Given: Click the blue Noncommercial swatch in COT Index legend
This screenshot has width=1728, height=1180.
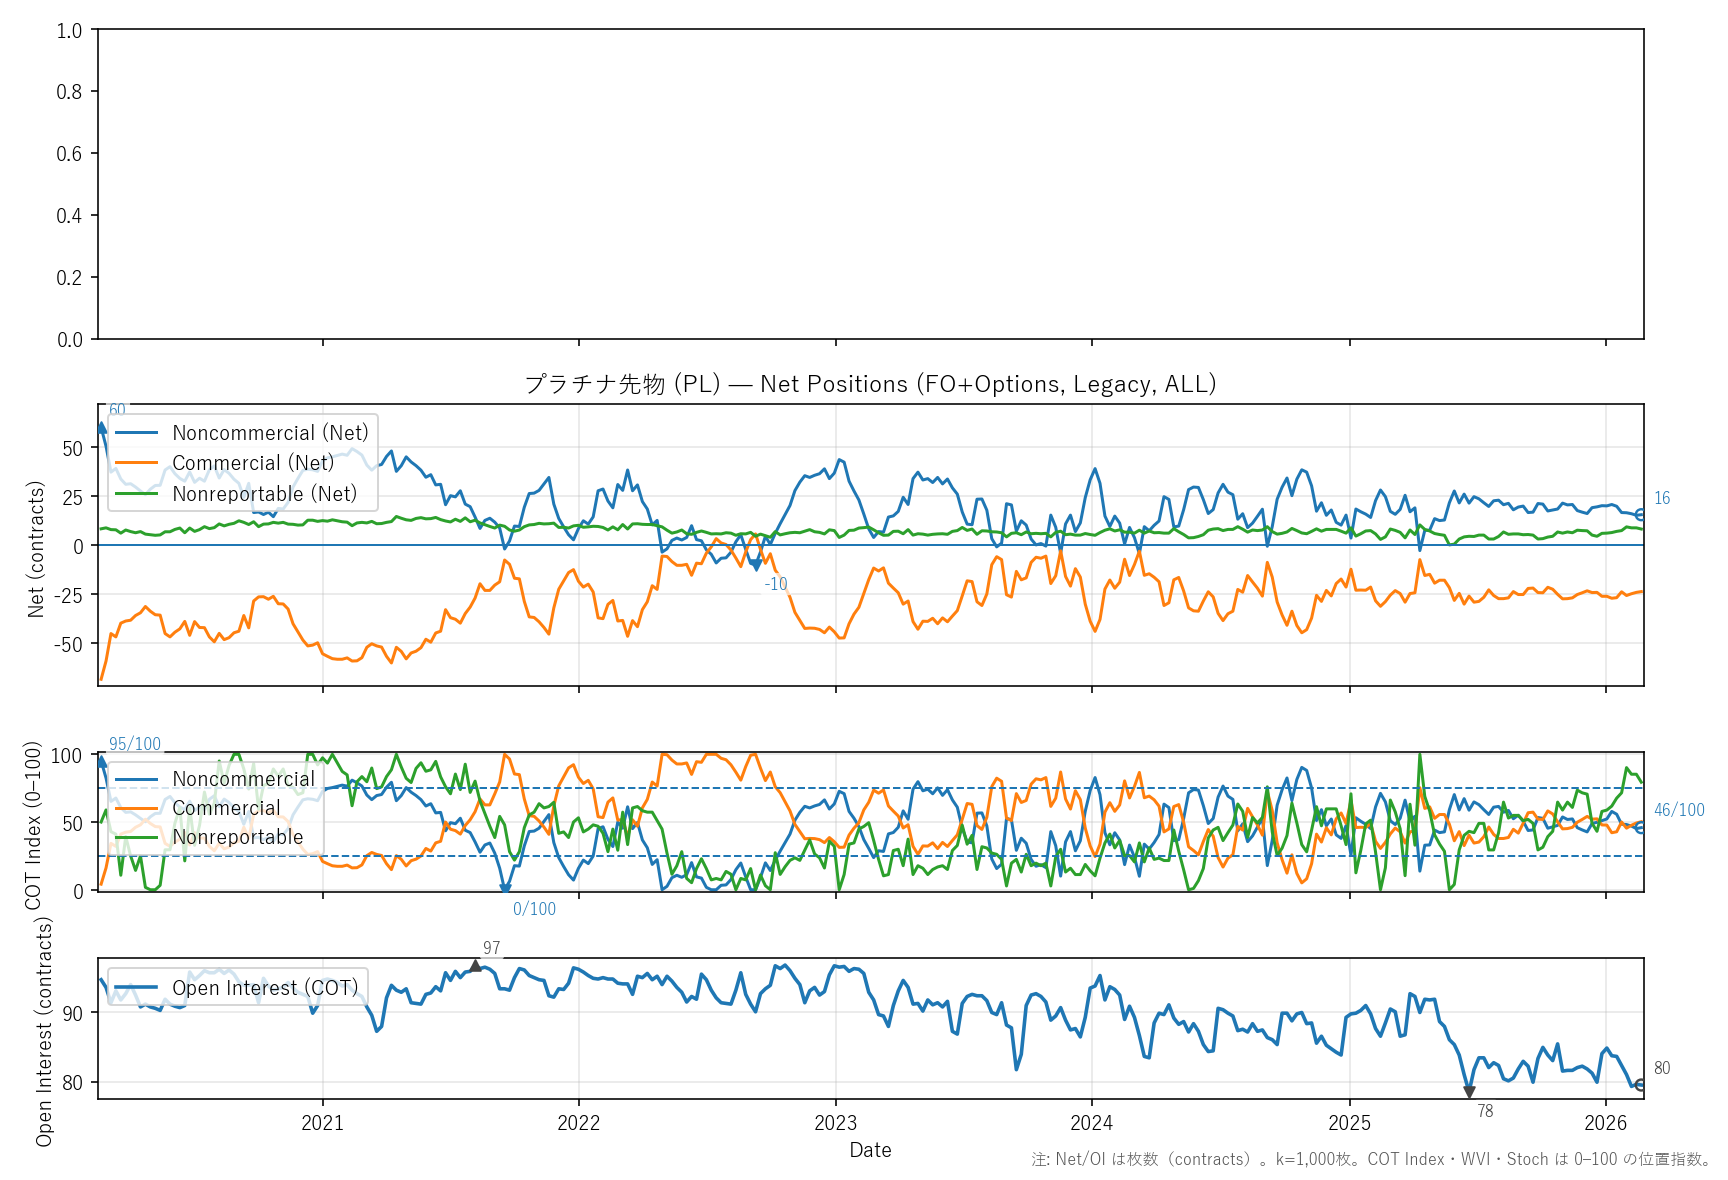Looking at the screenshot, I should point(137,779).
